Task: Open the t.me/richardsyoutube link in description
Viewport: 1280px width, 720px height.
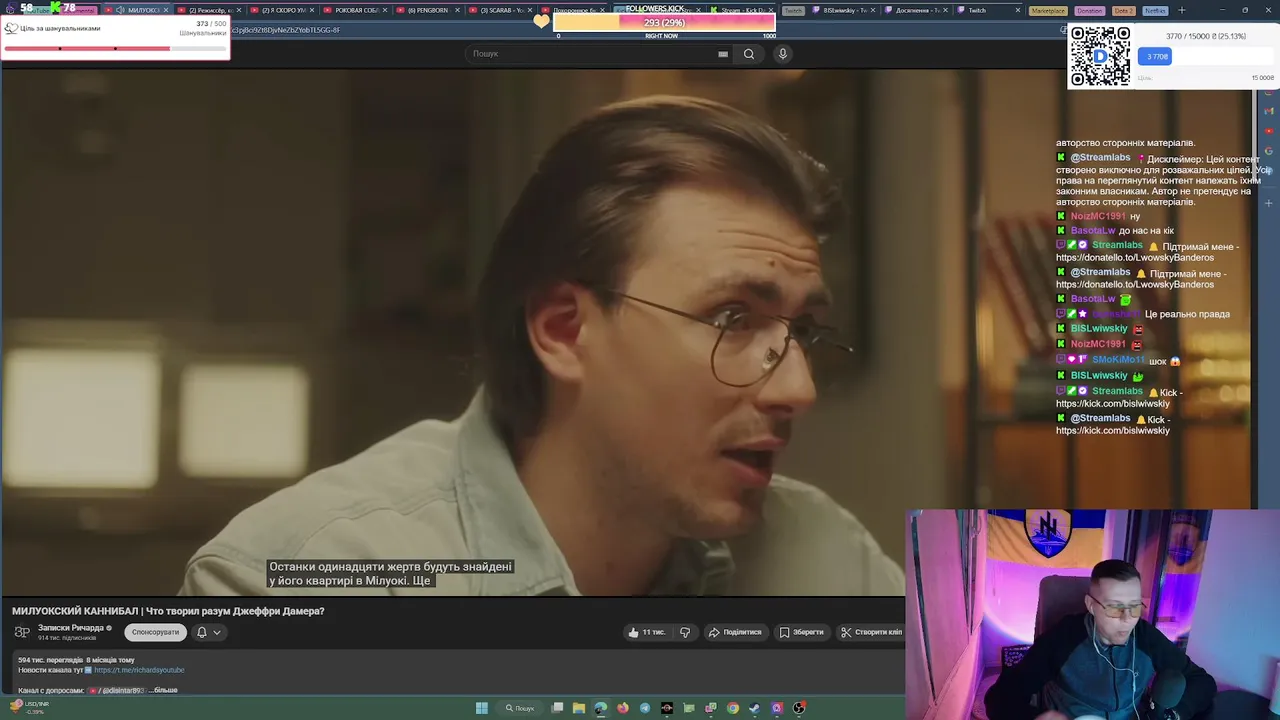Action: (x=139, y=670)
